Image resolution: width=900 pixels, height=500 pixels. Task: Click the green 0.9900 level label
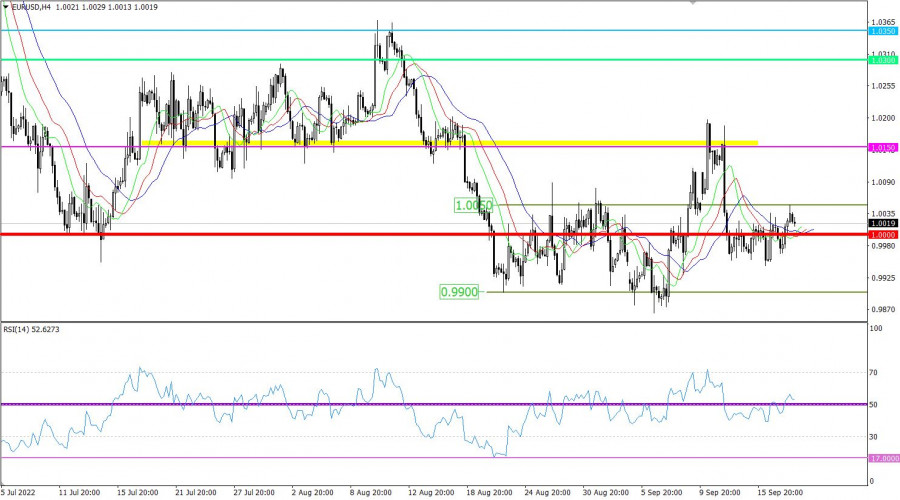[457, 292]
